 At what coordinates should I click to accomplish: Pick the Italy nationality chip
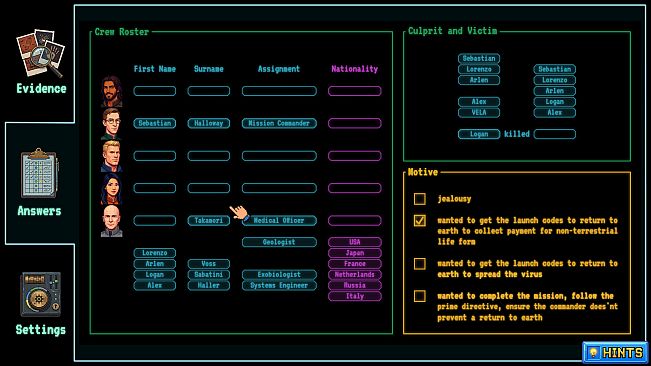pos(355,296)
